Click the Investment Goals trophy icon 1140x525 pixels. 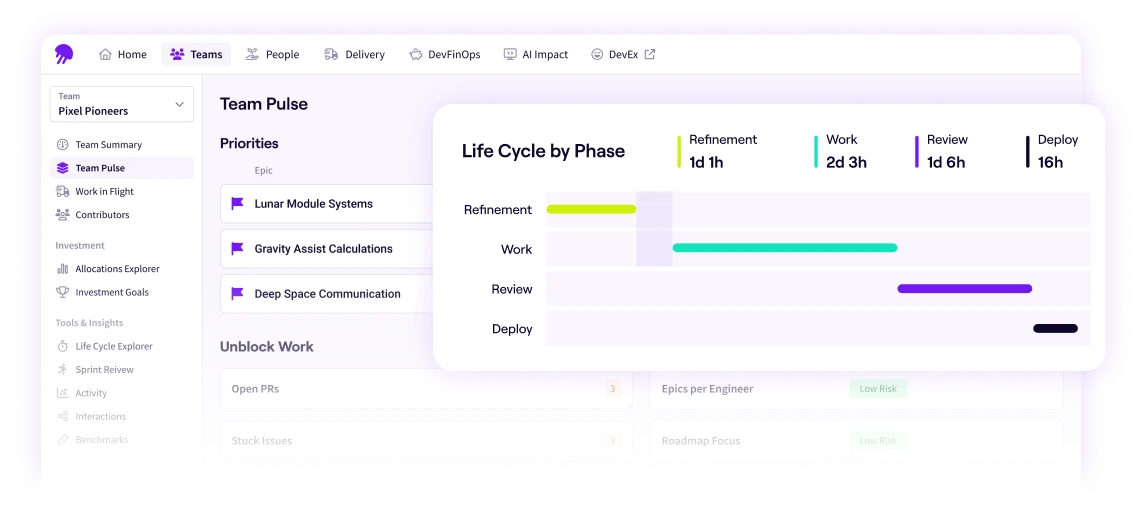[x=63, y=292]
